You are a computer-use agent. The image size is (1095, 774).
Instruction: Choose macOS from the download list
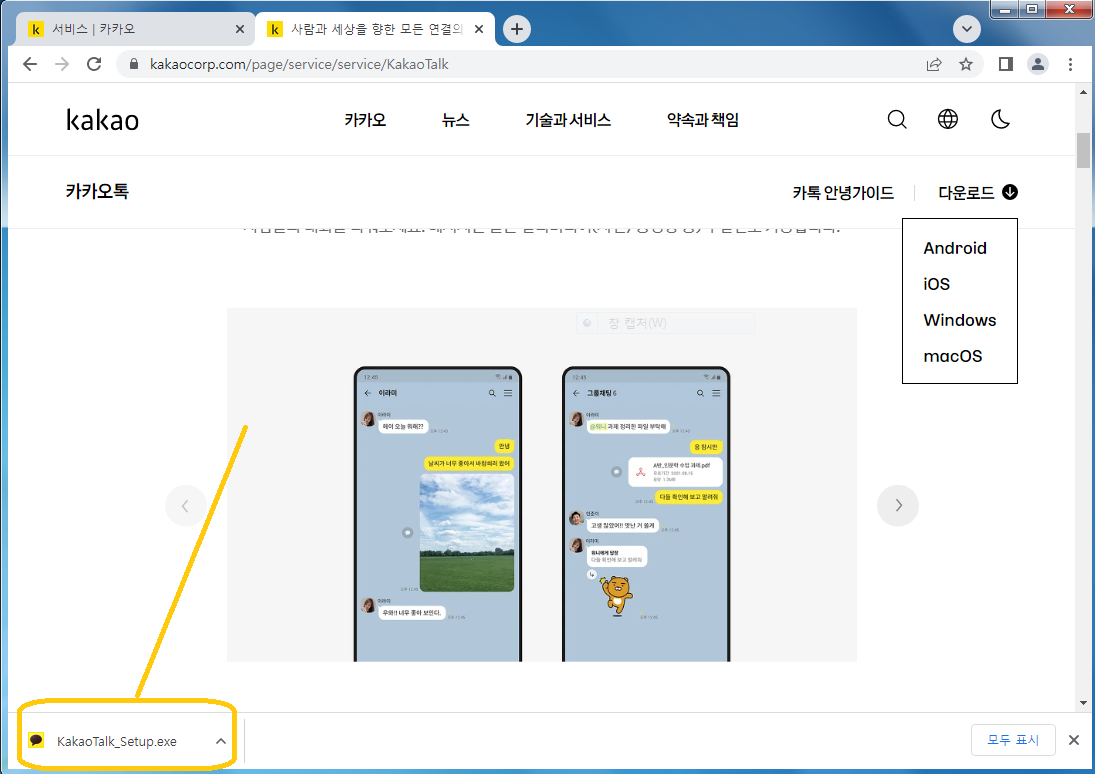pos(953,356)
